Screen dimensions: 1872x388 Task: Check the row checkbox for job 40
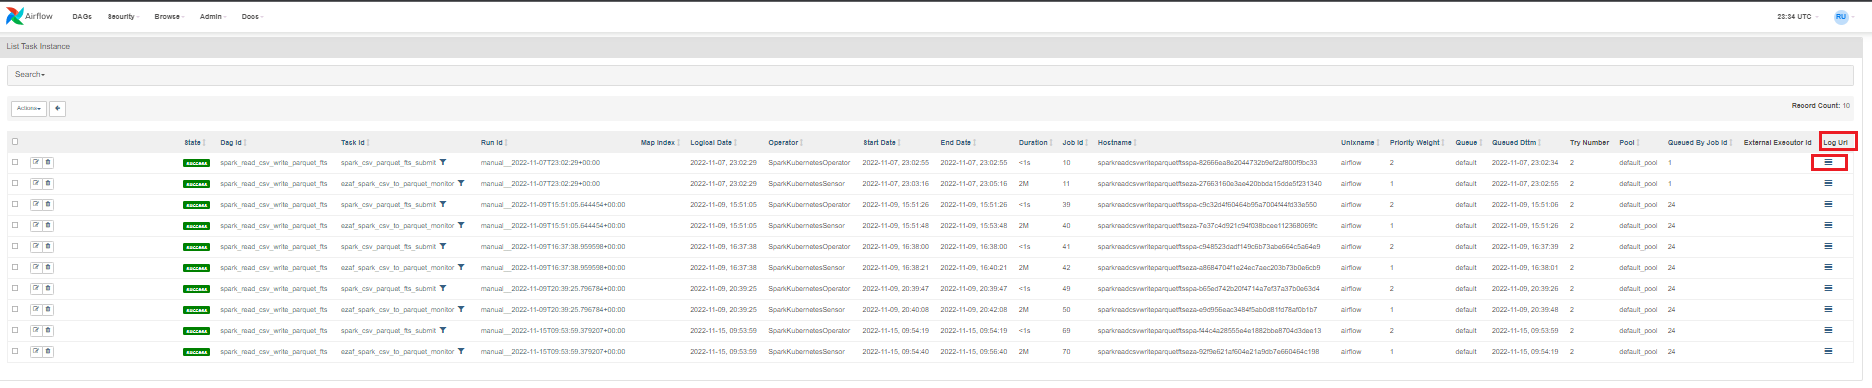pos(15,225)
